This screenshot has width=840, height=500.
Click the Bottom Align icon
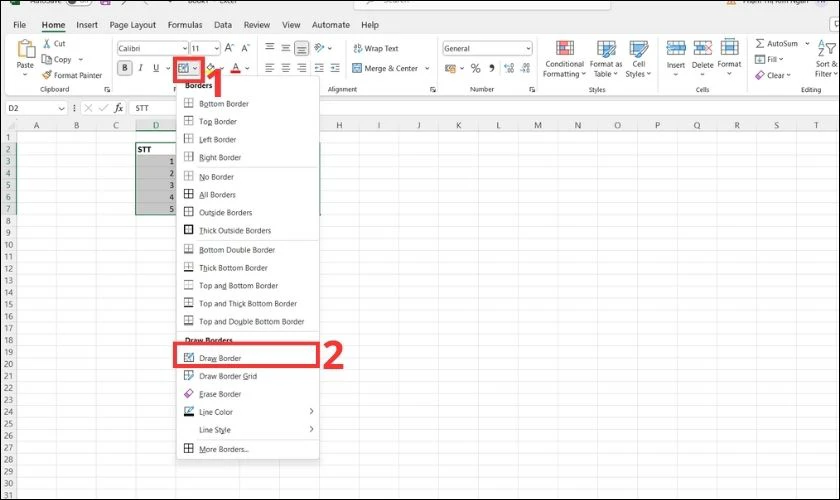[302, 49]
